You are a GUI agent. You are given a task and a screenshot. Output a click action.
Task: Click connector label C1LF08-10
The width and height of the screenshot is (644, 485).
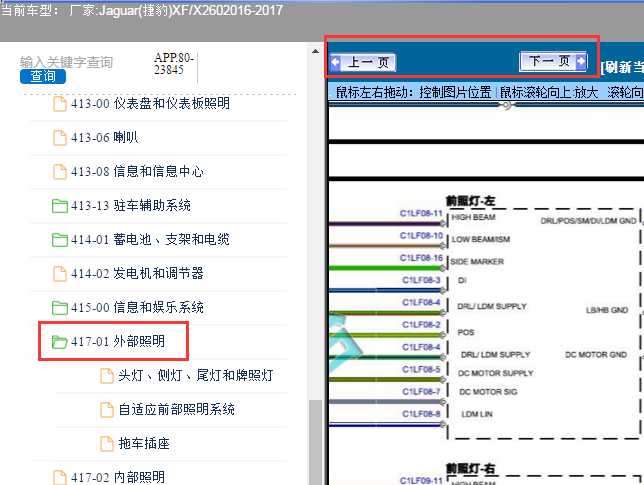point(421,236)
